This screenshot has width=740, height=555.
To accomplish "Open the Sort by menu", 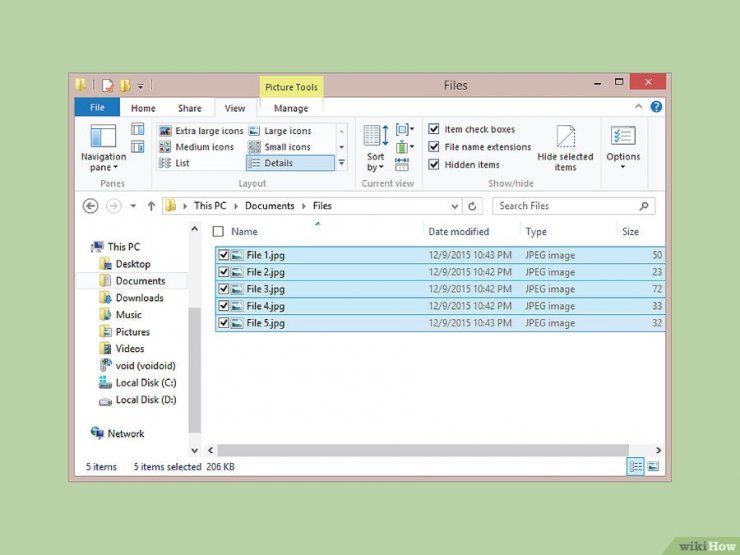I will click(376, 148).
